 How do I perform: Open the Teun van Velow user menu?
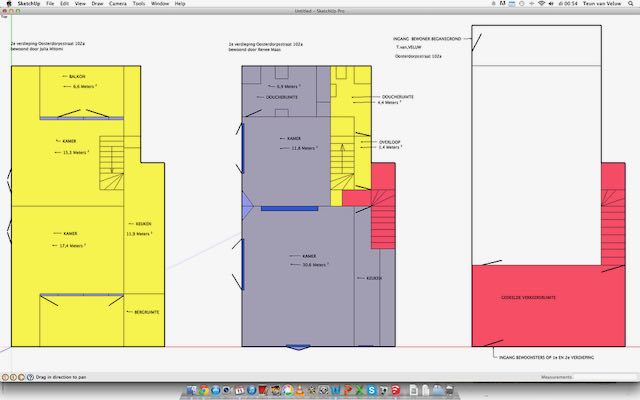pos(602,4)
